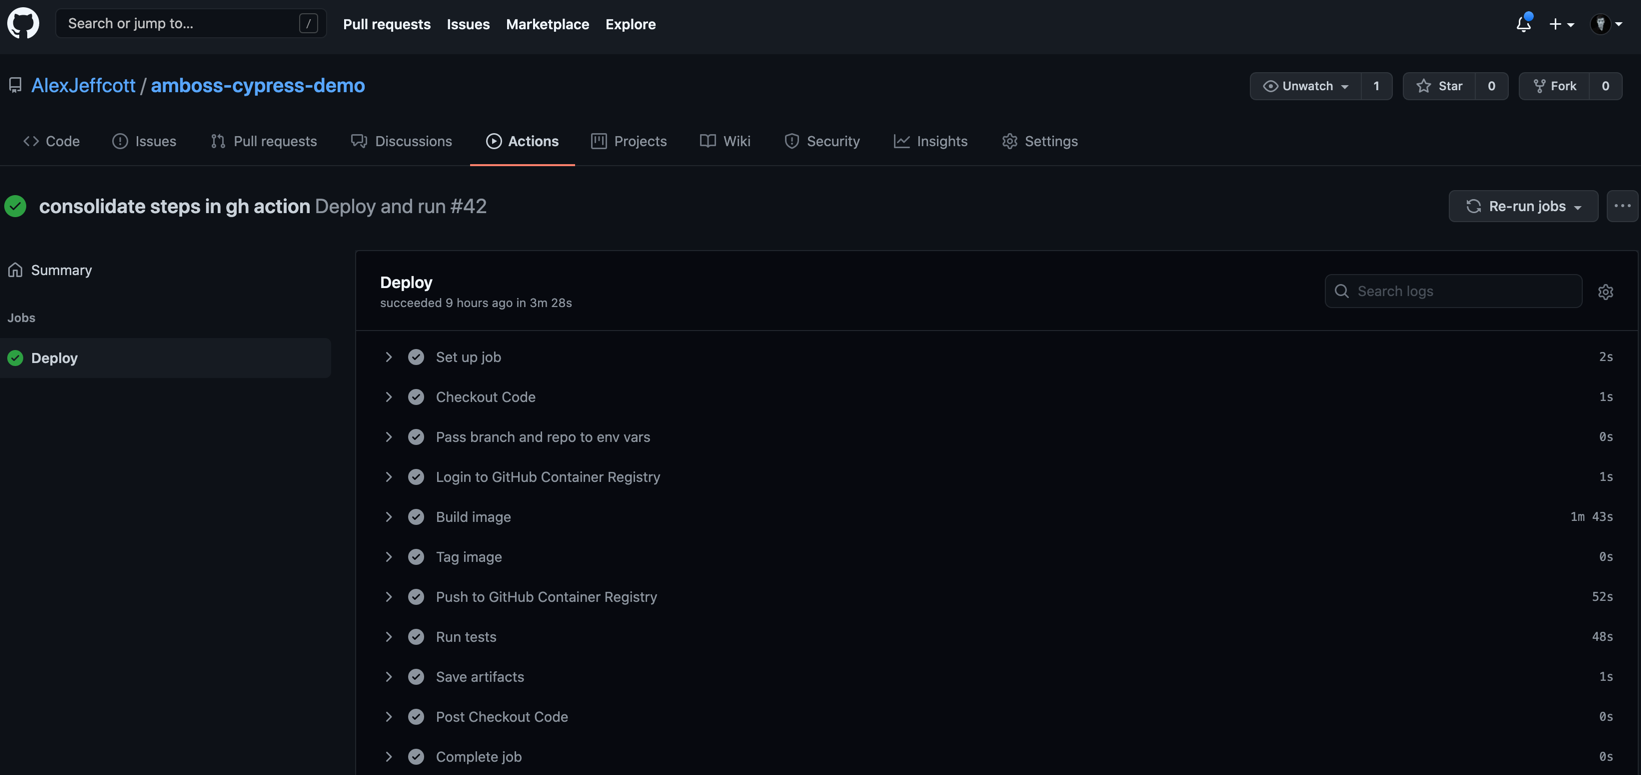Click the Complete job status check icon
This screenshot has width=1641, height=775.
(416, 757)
